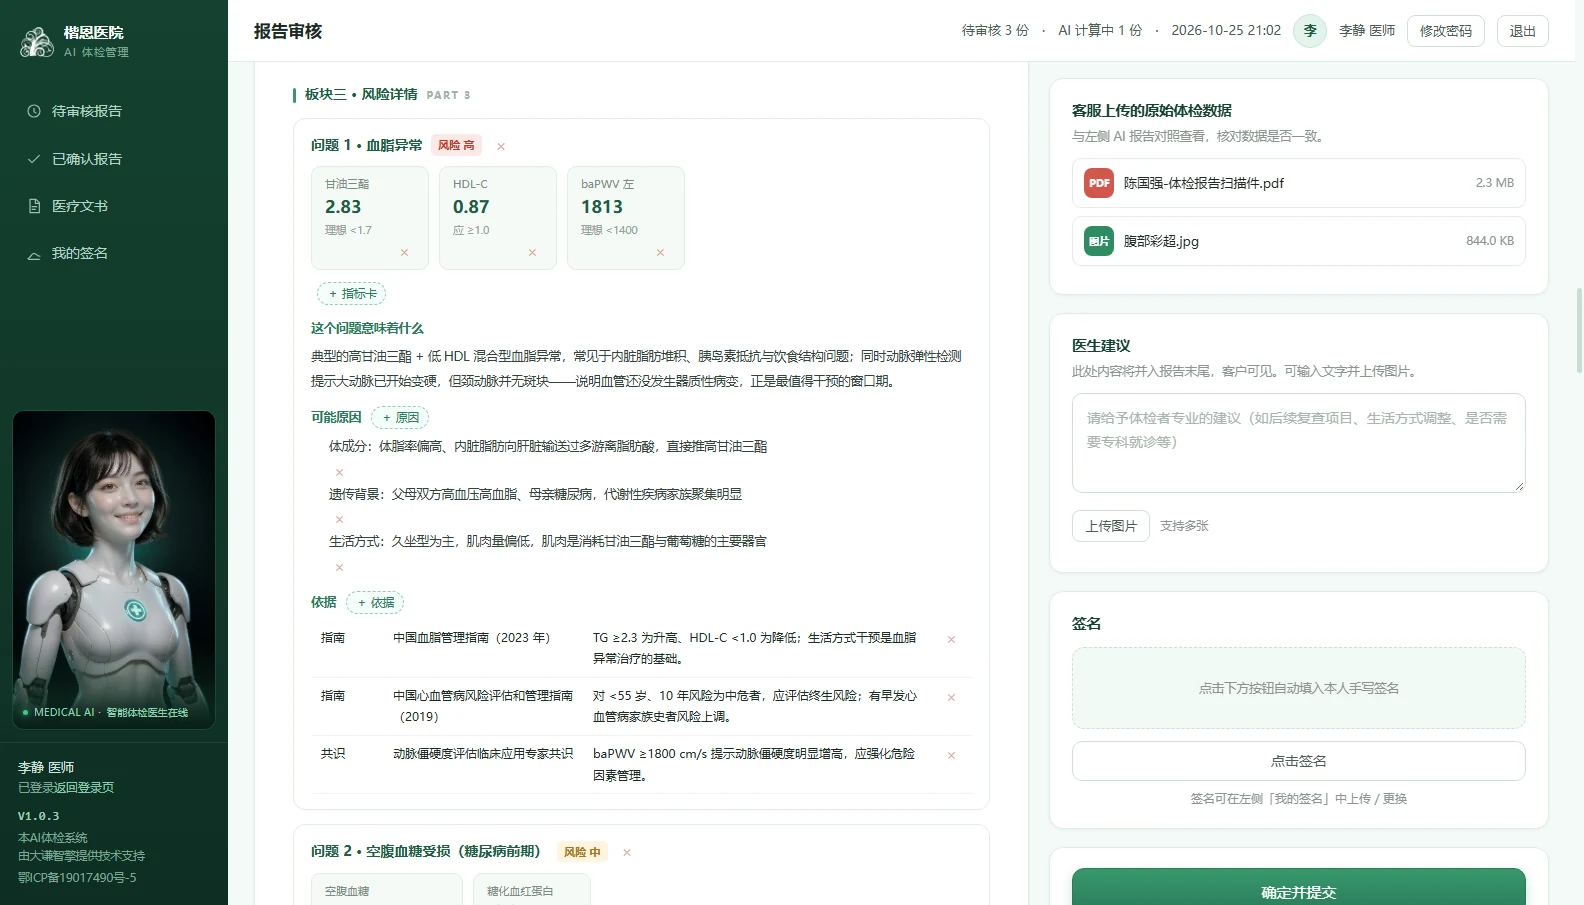1584x905 pixels.
Task: Click the 李 user avatar
Action: (x=1310, y=31)
